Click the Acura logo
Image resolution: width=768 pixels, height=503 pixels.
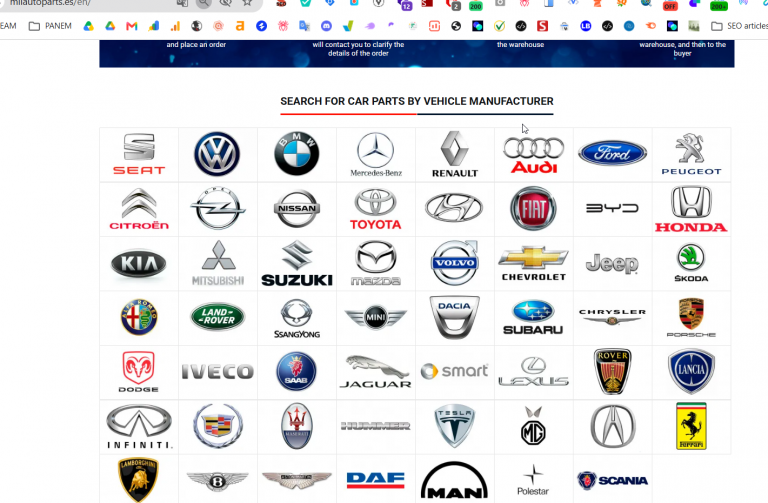coord(612,426)
